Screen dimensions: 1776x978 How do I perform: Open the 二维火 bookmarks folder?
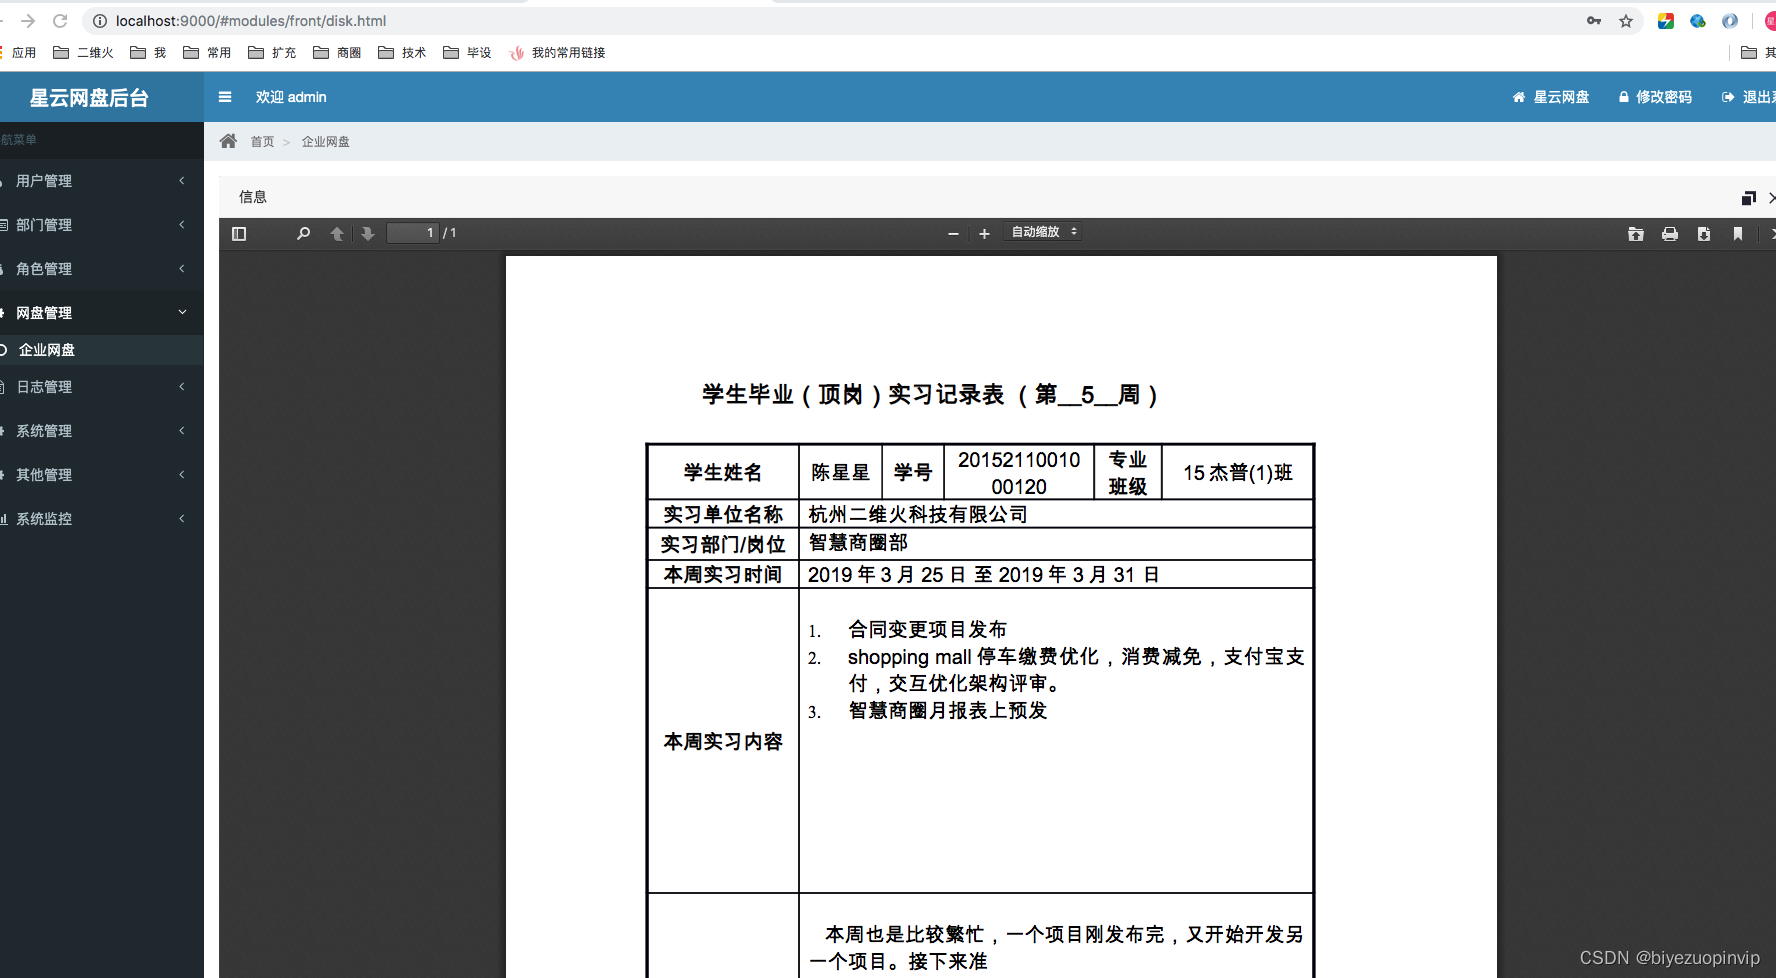click(83, 53)
